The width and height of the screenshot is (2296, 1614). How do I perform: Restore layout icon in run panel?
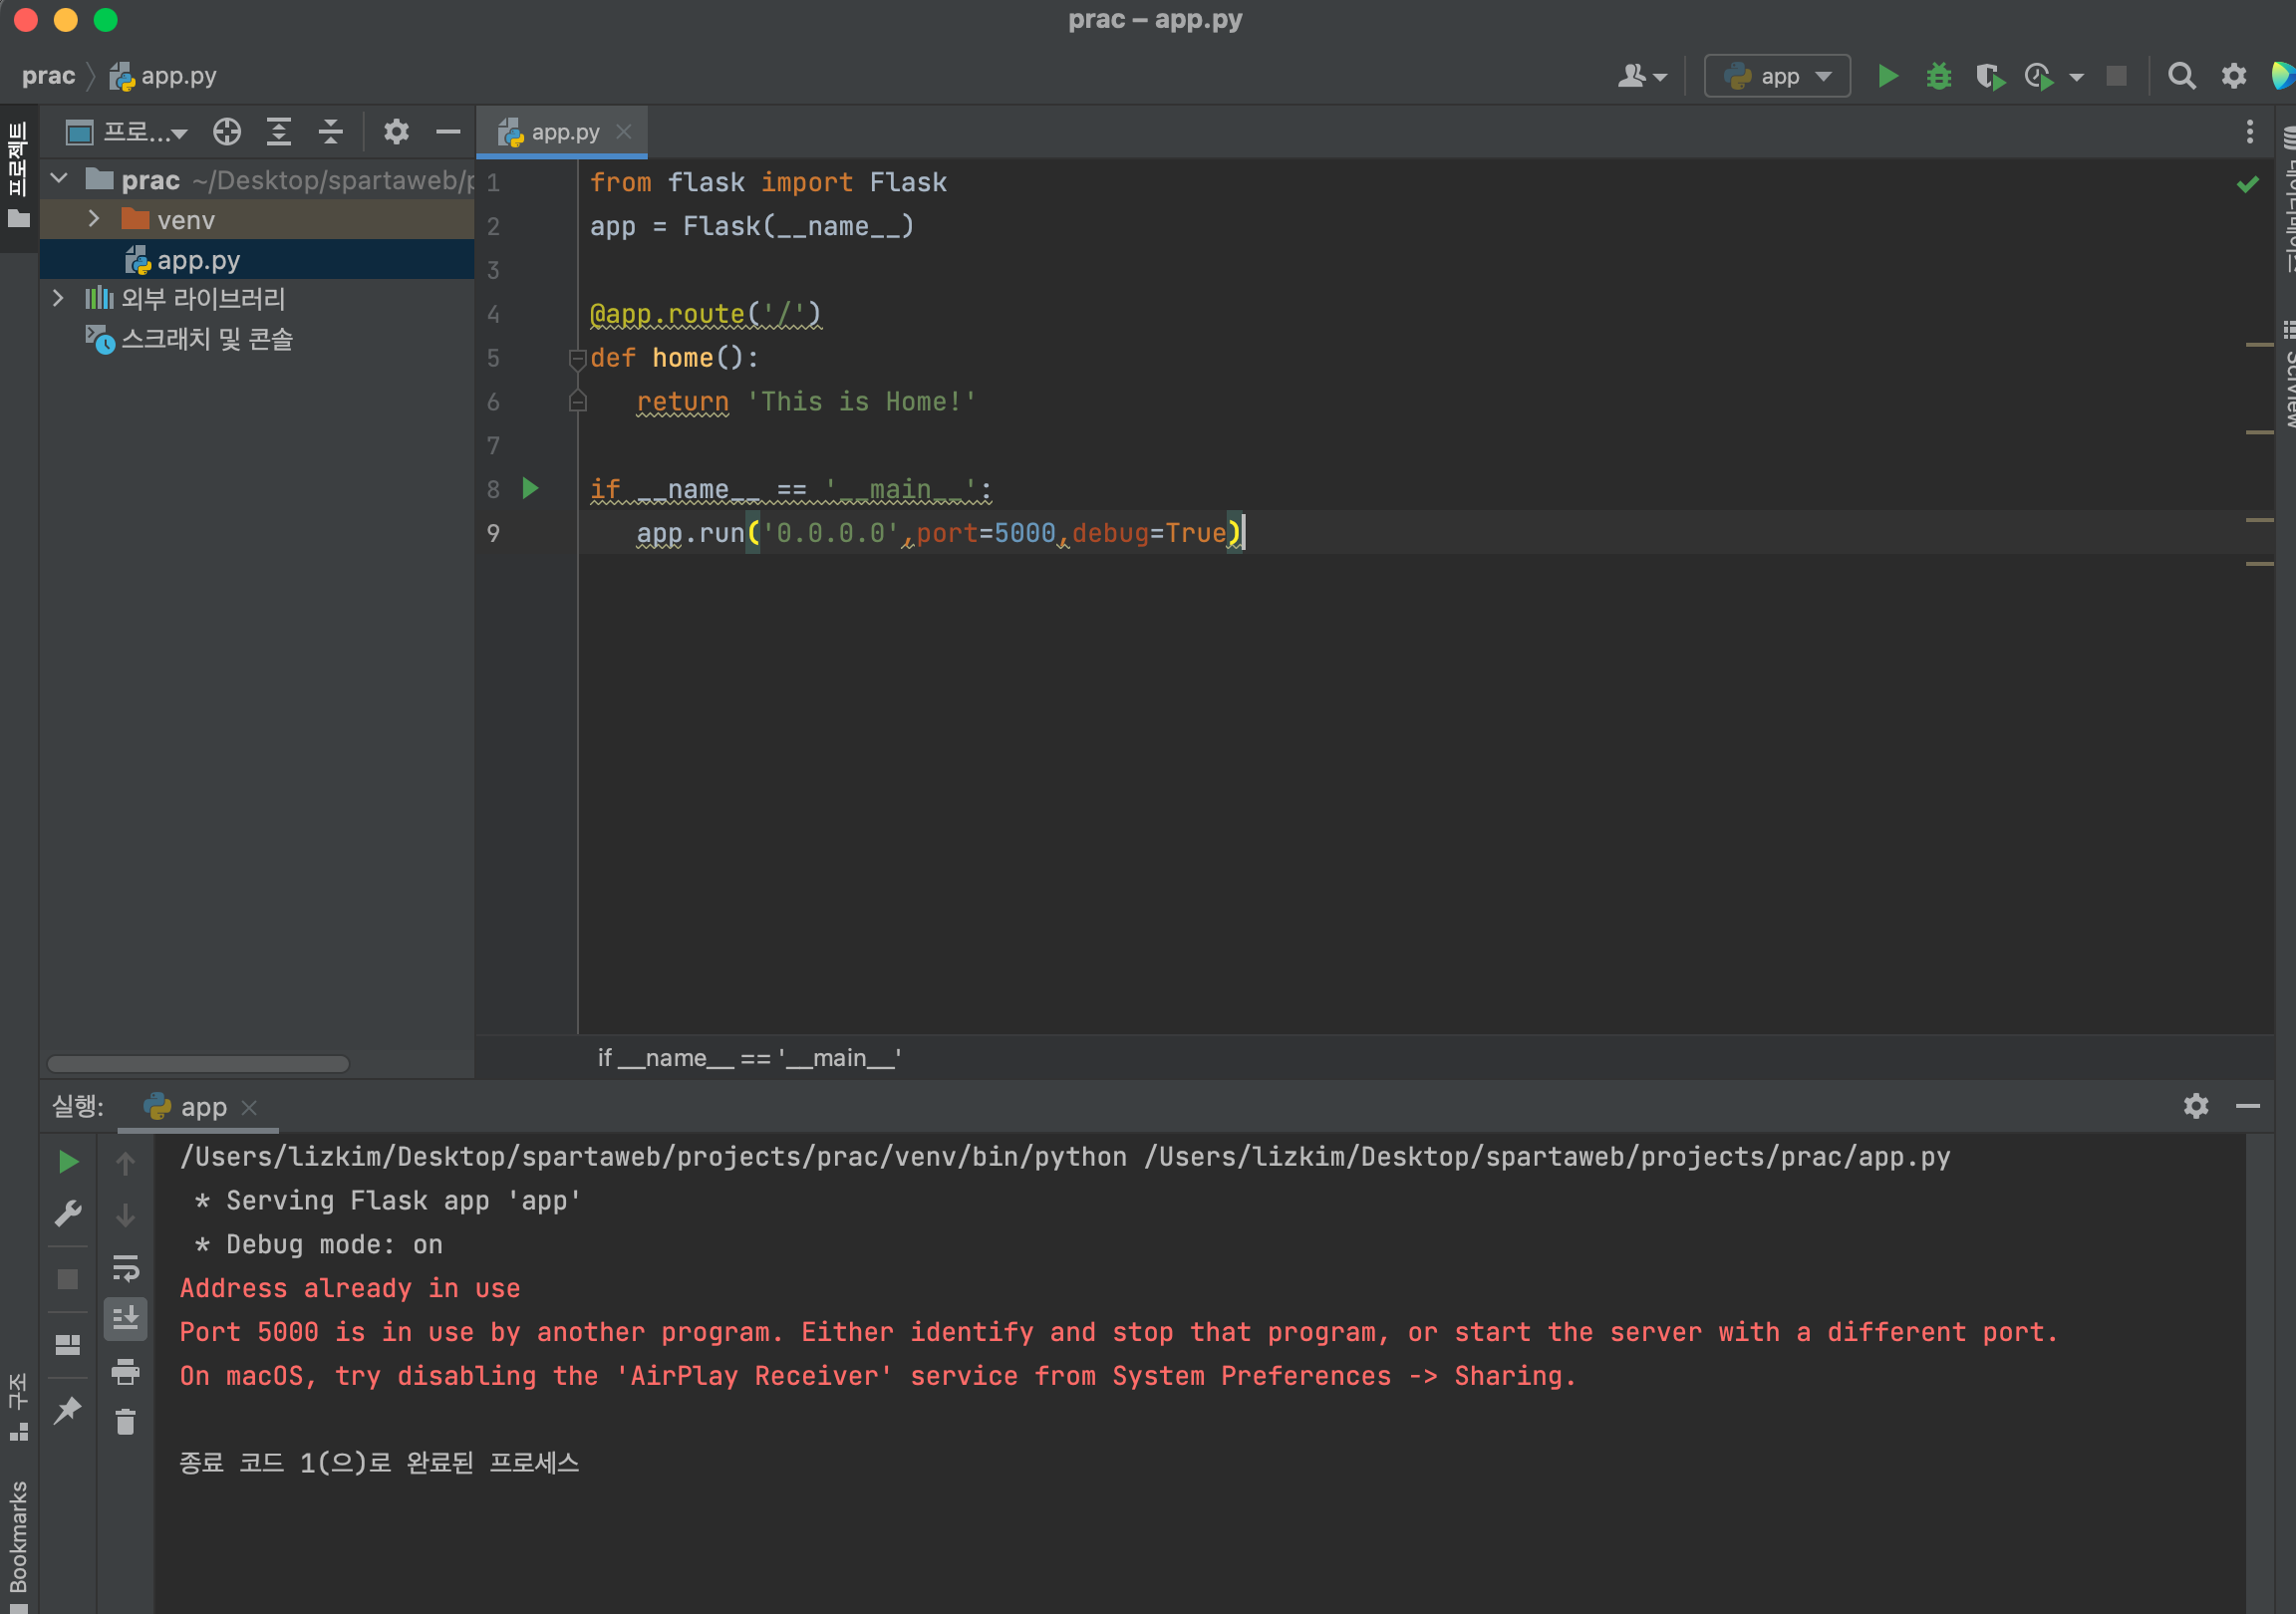(68, 1345)
